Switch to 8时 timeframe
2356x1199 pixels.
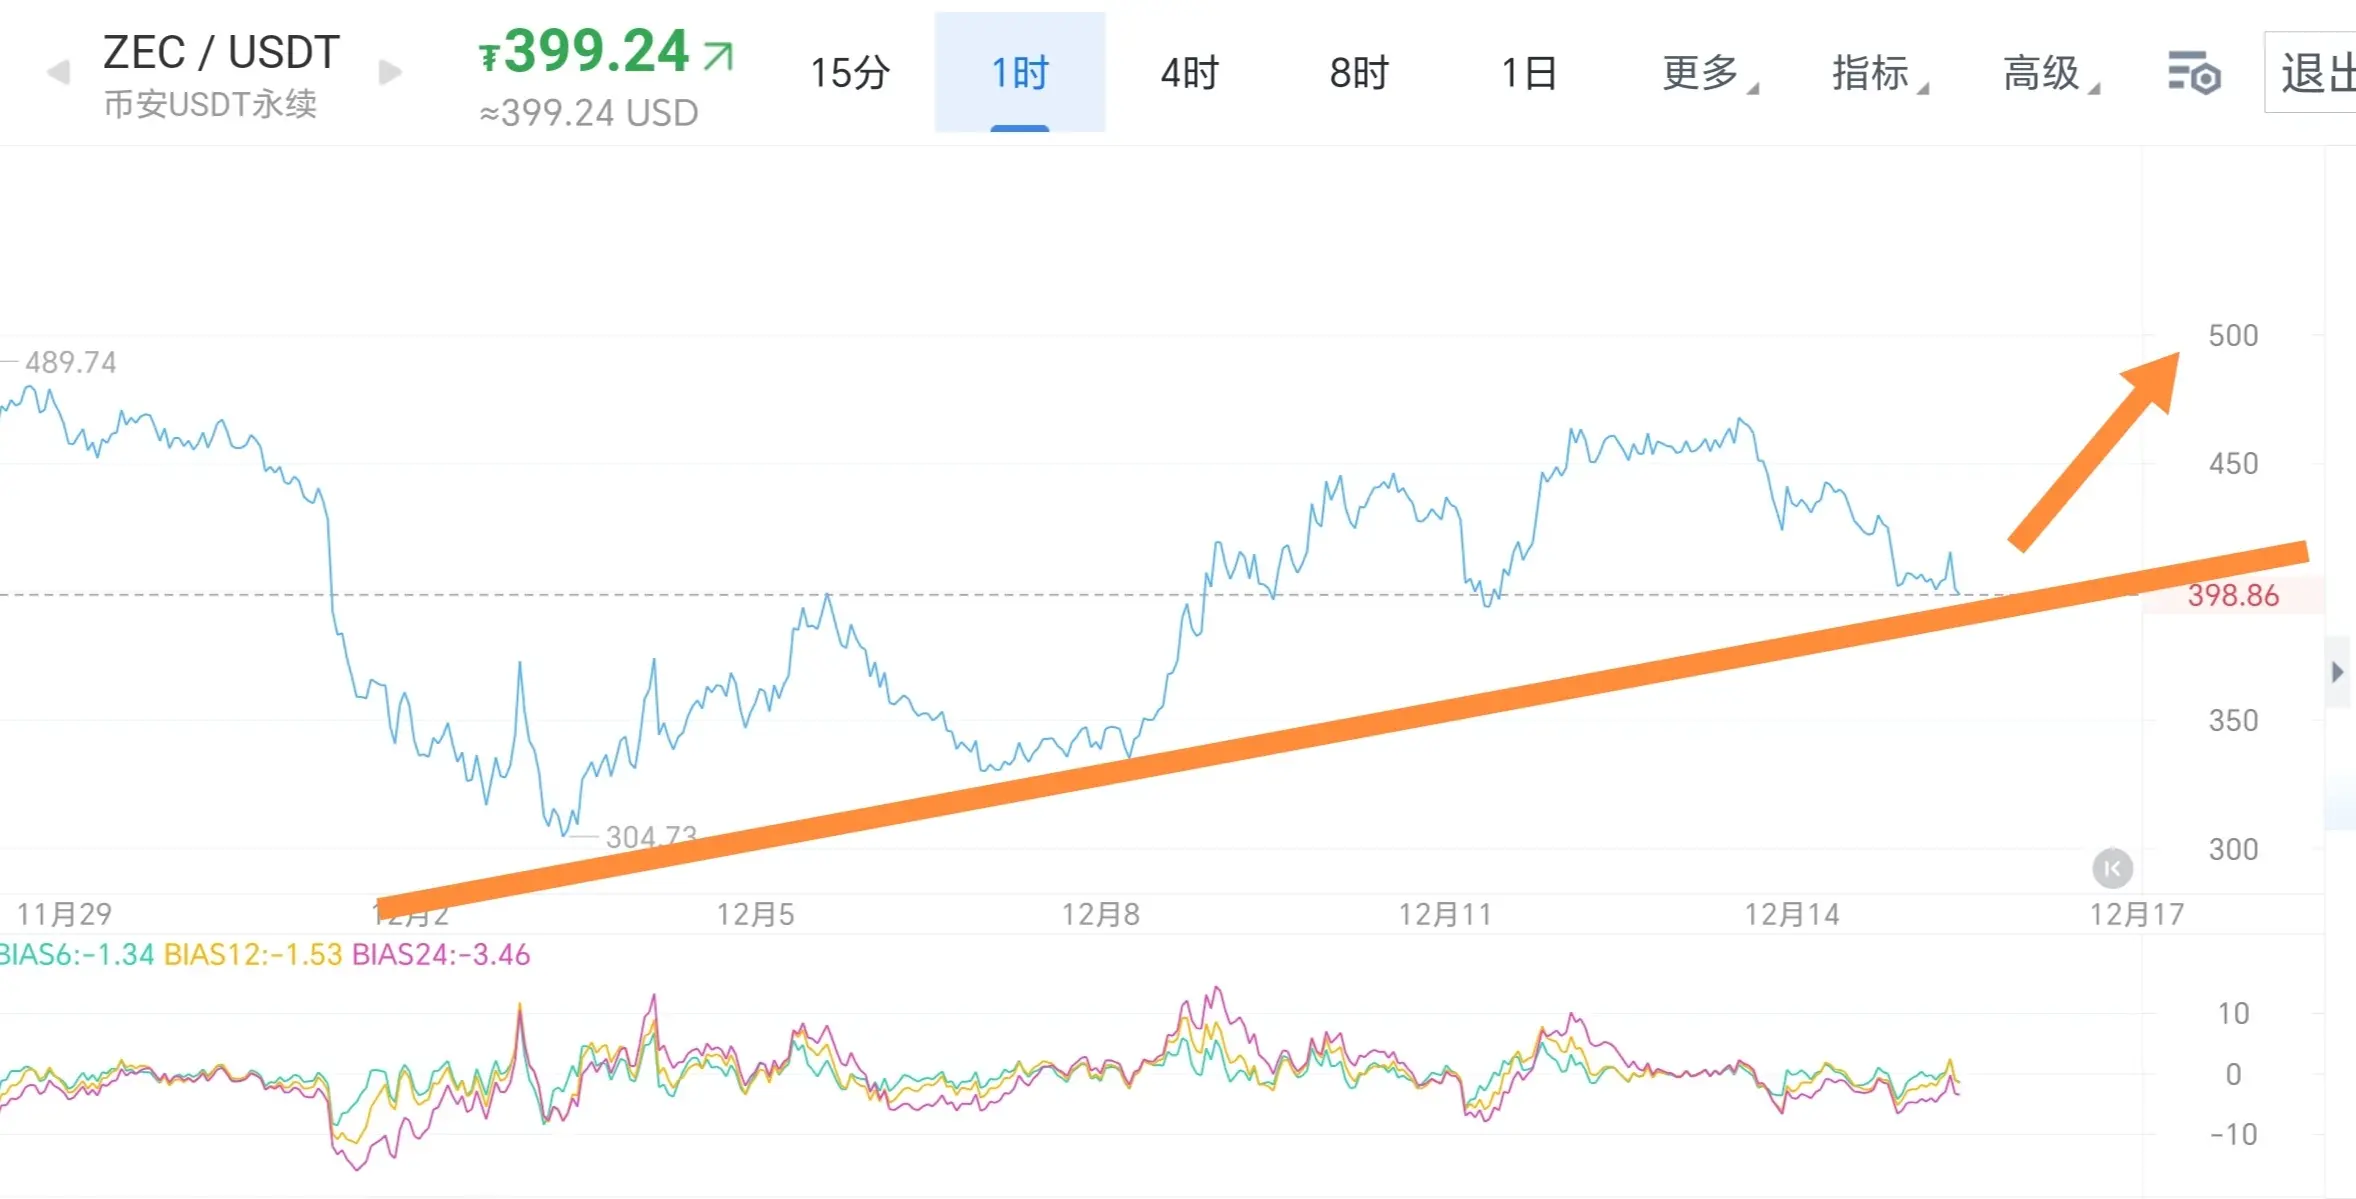pos(1359,73)
